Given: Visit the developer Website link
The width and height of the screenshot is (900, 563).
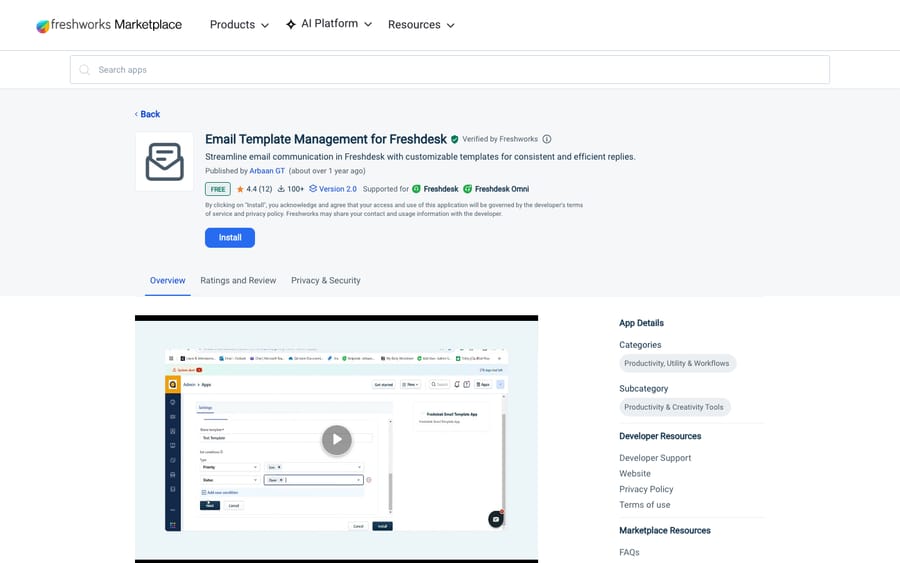Looking at the screenshot, I should pyautogui.click(x=635, y=473).
